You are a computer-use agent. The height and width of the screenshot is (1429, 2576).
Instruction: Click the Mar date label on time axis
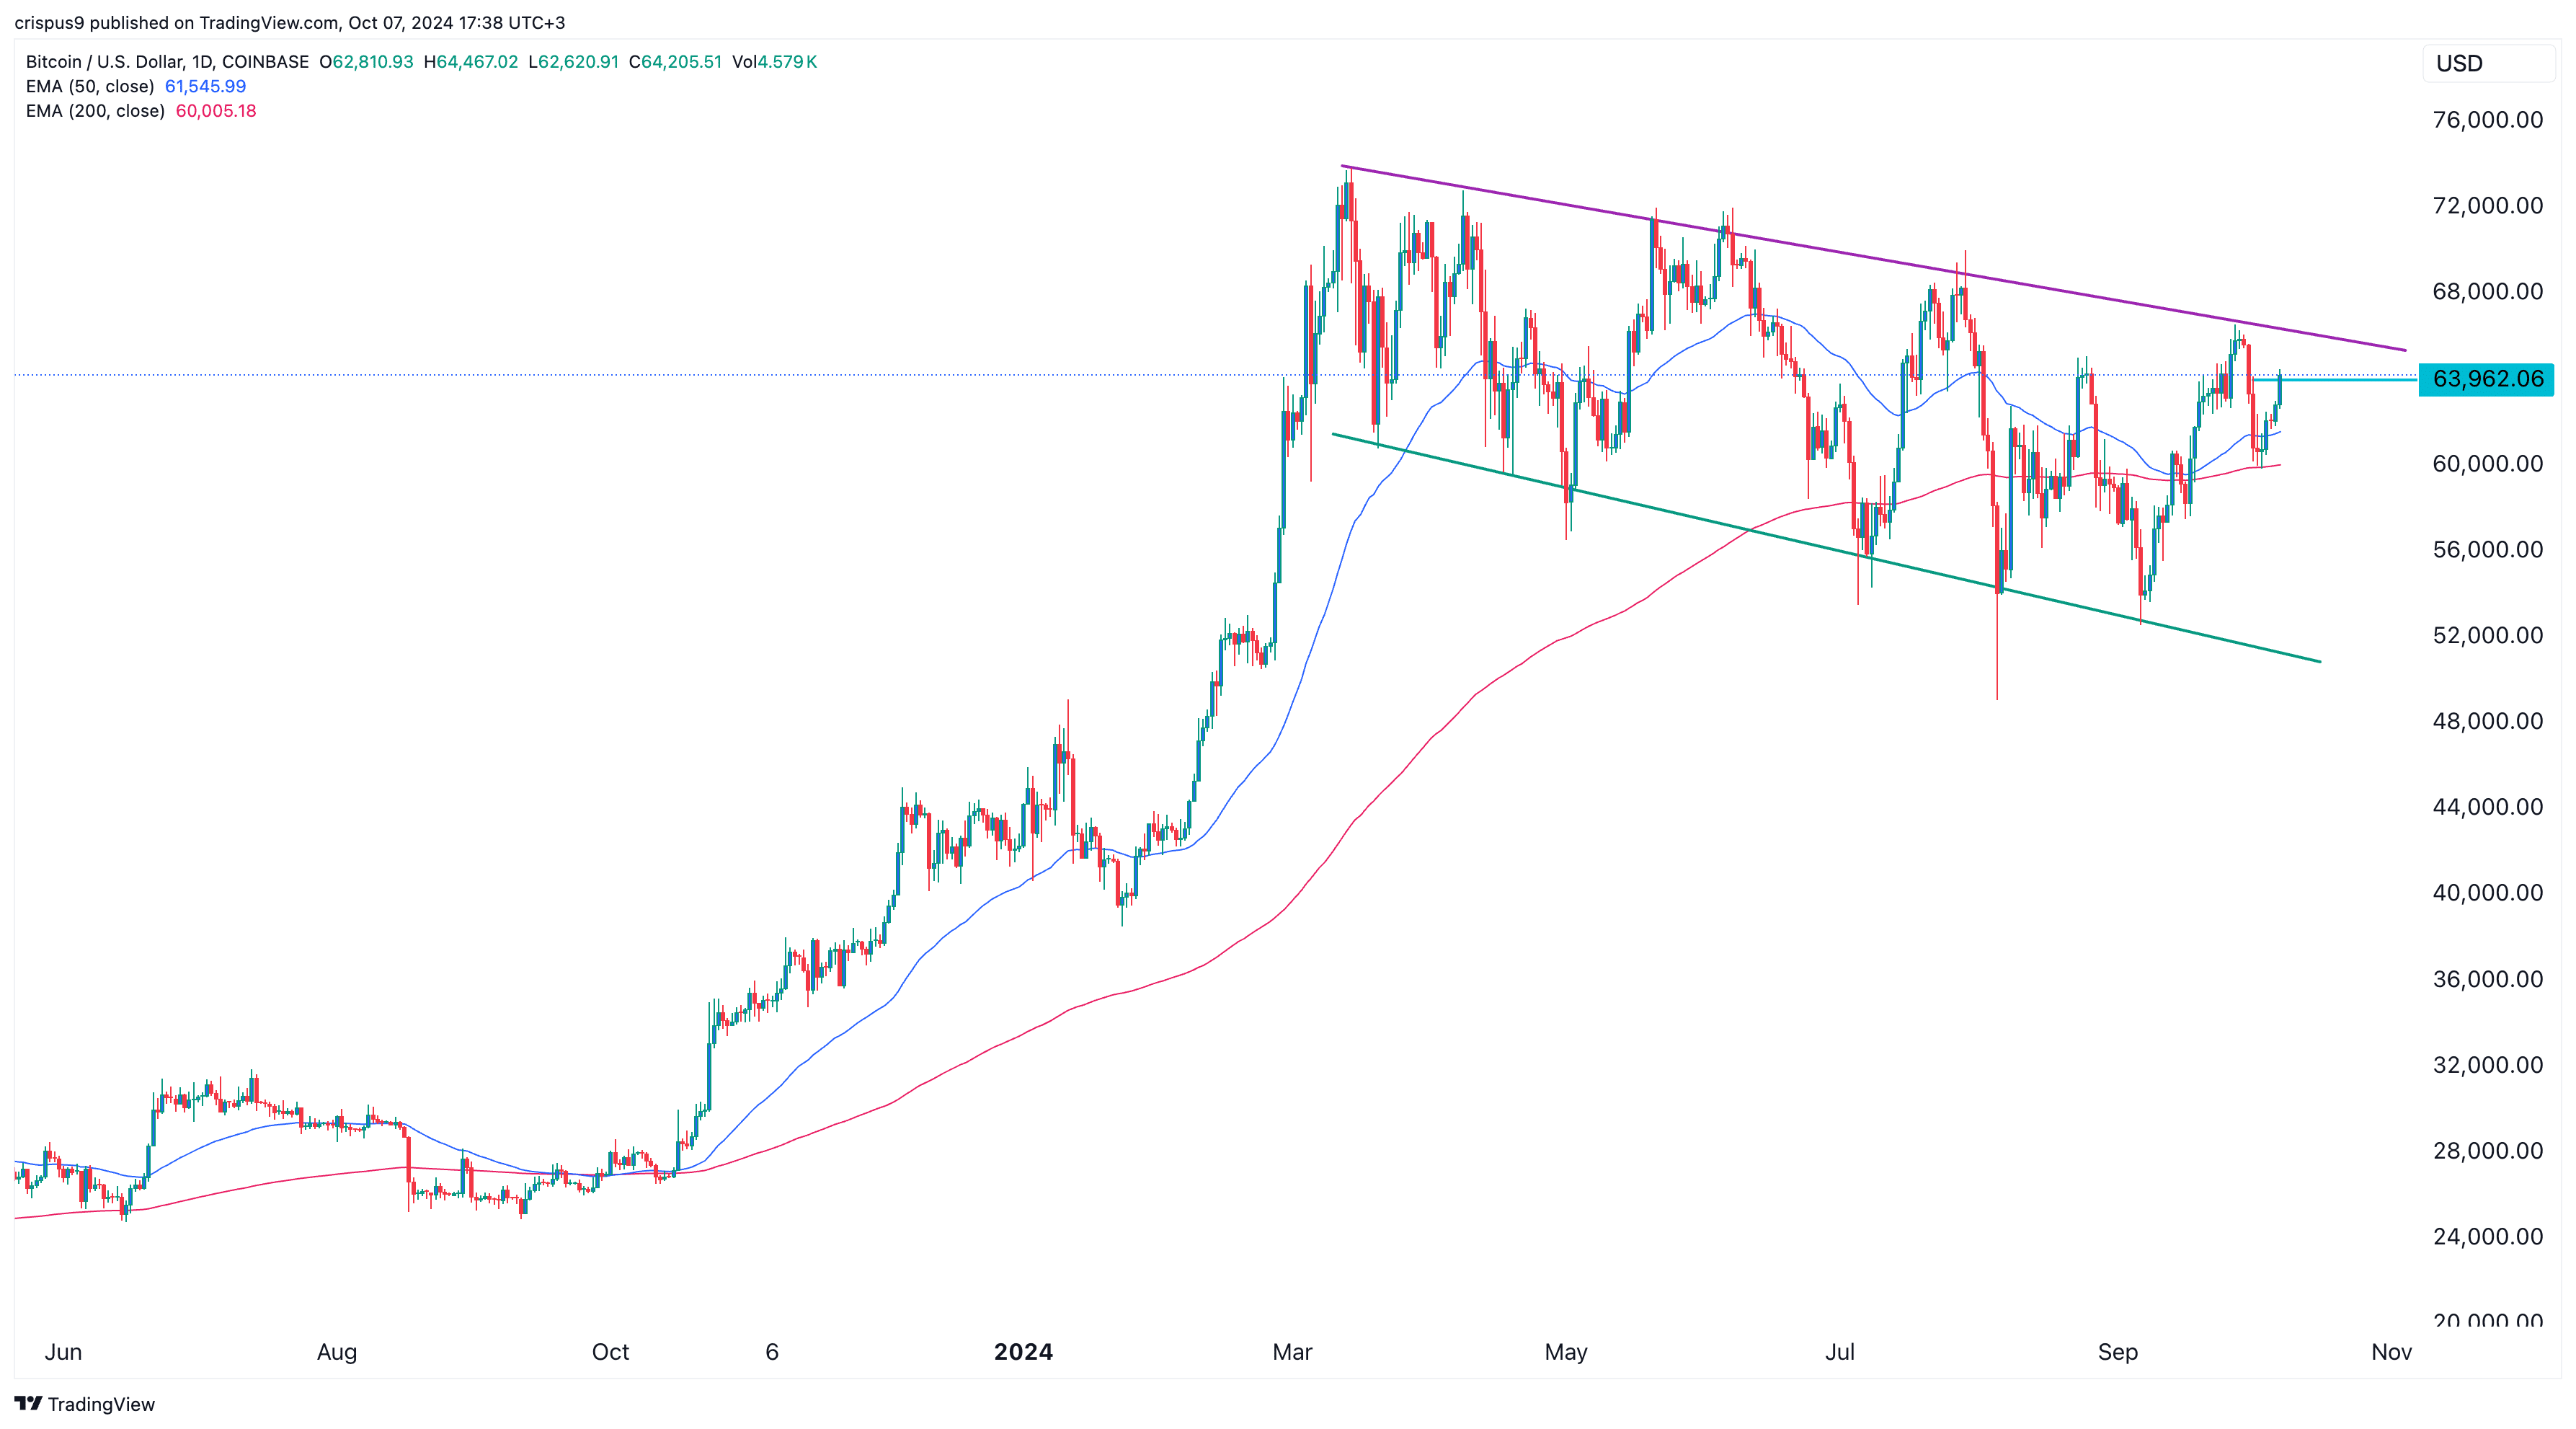[x=1292, y=1352]
